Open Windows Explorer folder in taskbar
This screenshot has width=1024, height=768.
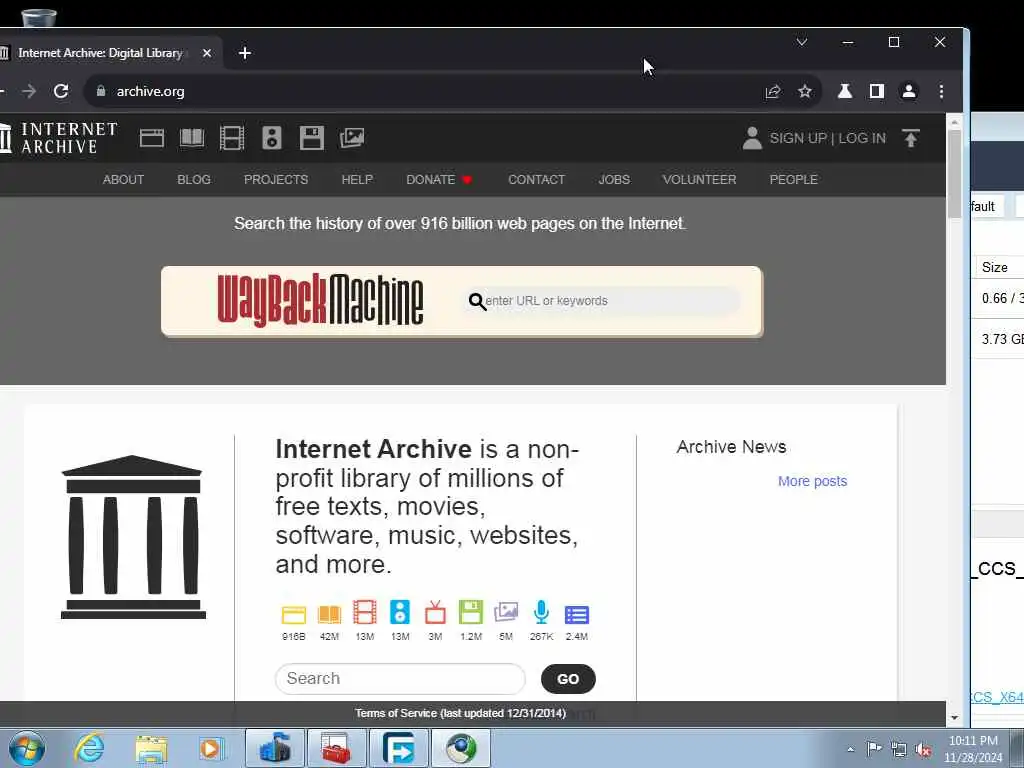[152, 748]
